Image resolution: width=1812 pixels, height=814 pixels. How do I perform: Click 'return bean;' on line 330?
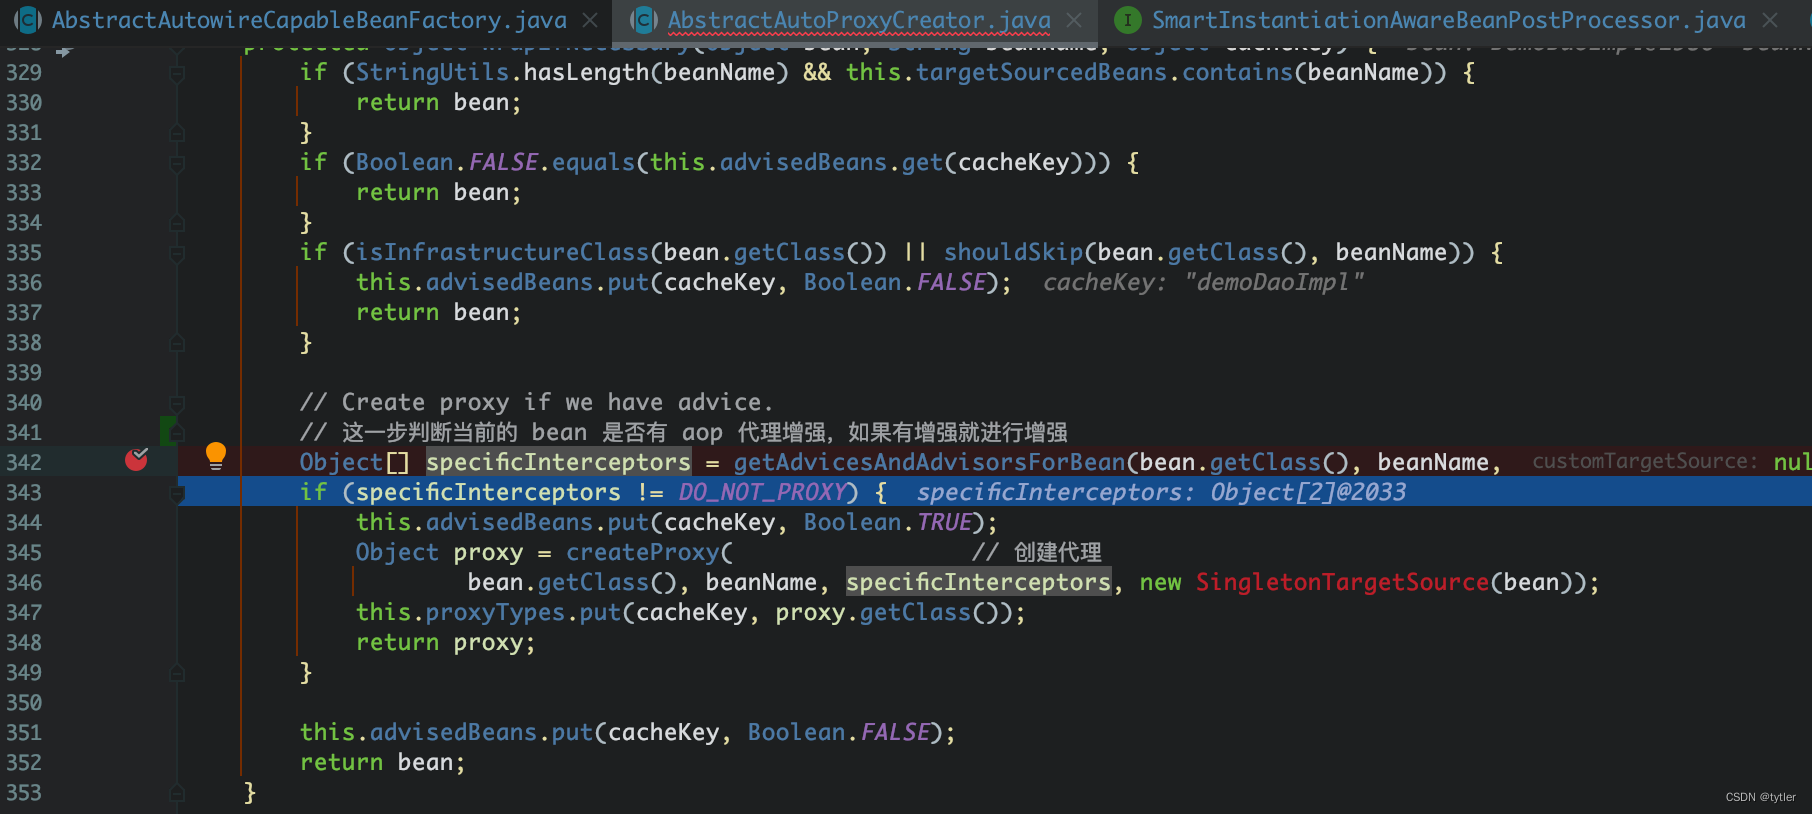(x=439, y=102)
